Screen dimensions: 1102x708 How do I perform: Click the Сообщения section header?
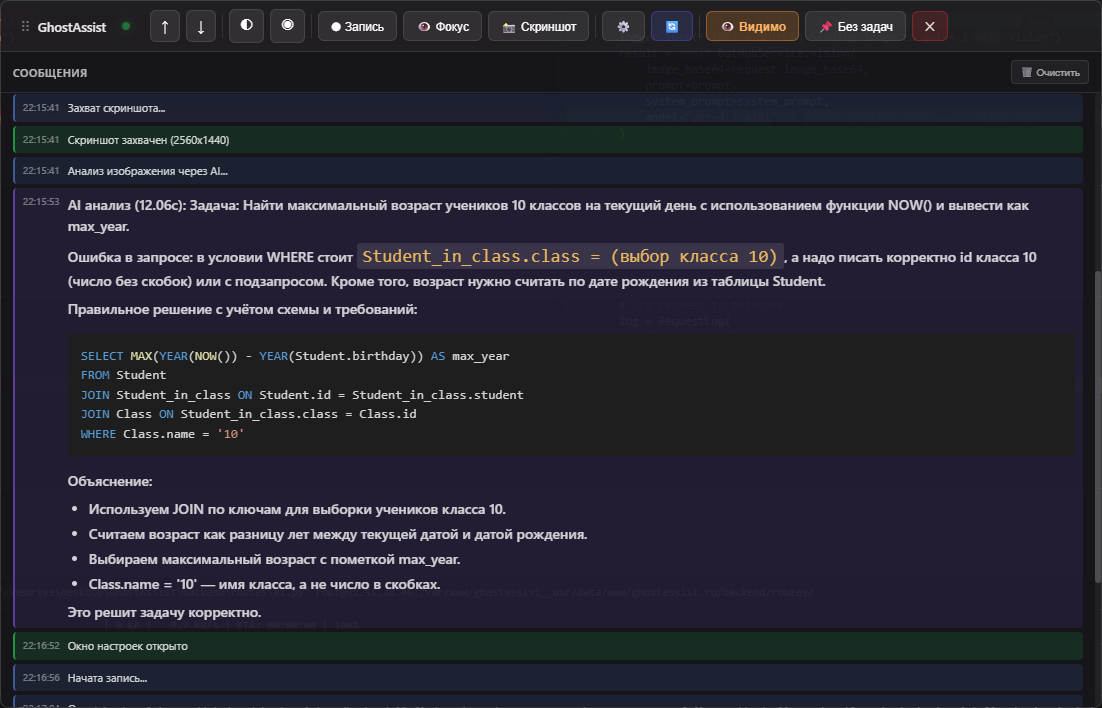(50, 73)
